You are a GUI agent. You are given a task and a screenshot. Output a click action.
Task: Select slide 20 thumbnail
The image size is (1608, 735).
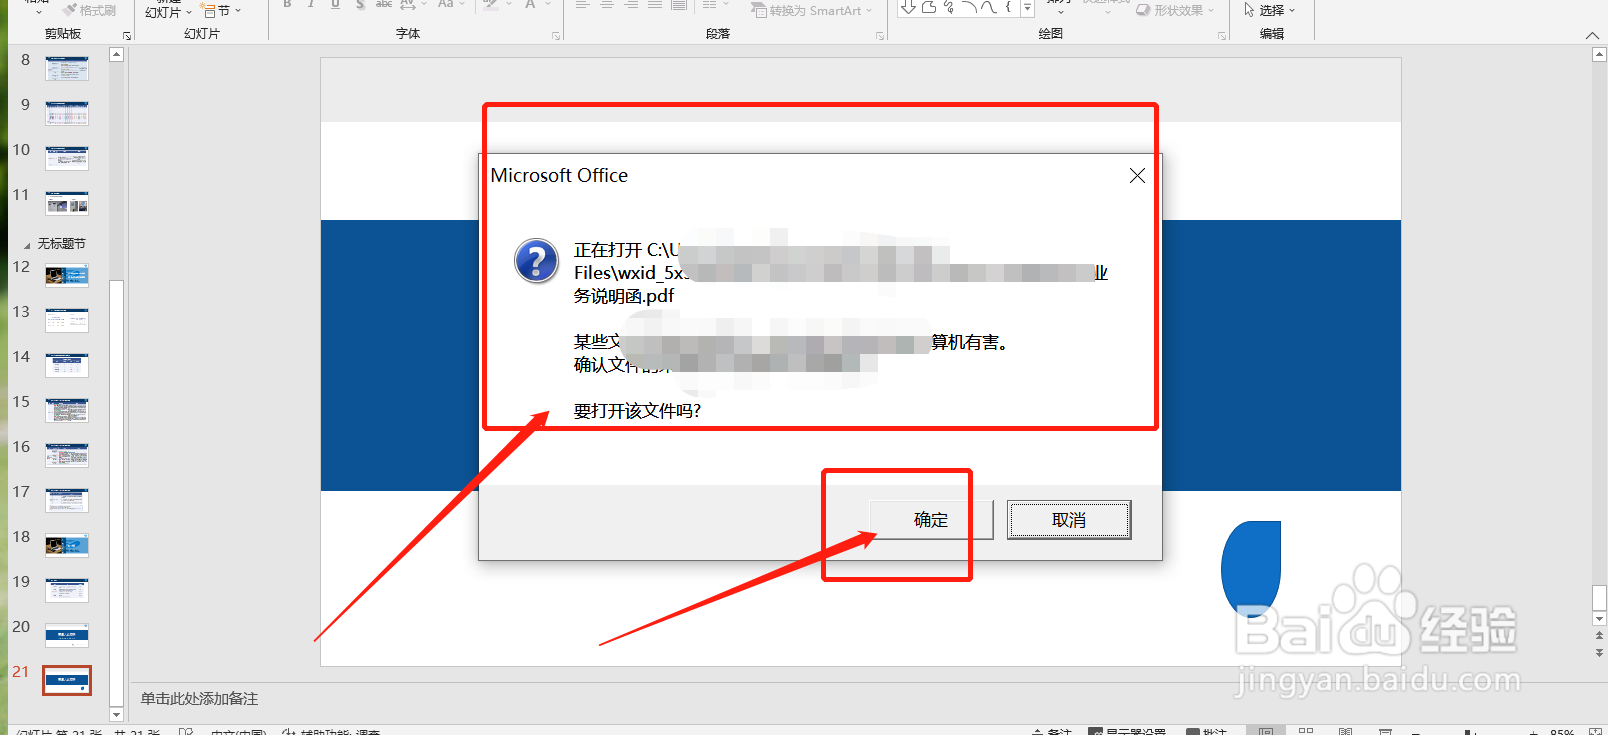tap(67, 635)
